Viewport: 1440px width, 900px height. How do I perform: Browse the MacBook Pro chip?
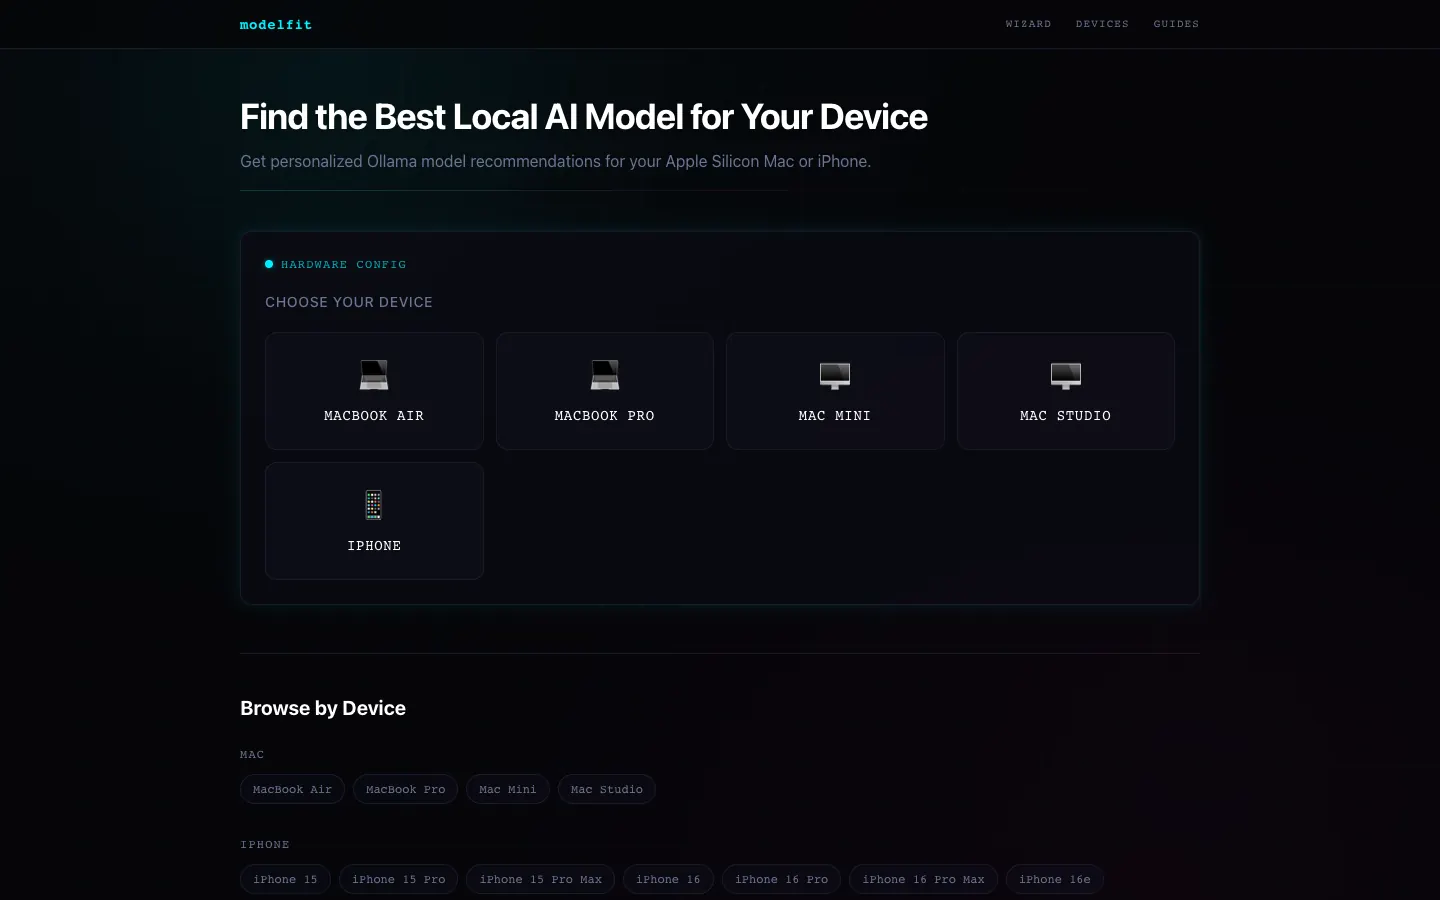(x=405, y=789)
